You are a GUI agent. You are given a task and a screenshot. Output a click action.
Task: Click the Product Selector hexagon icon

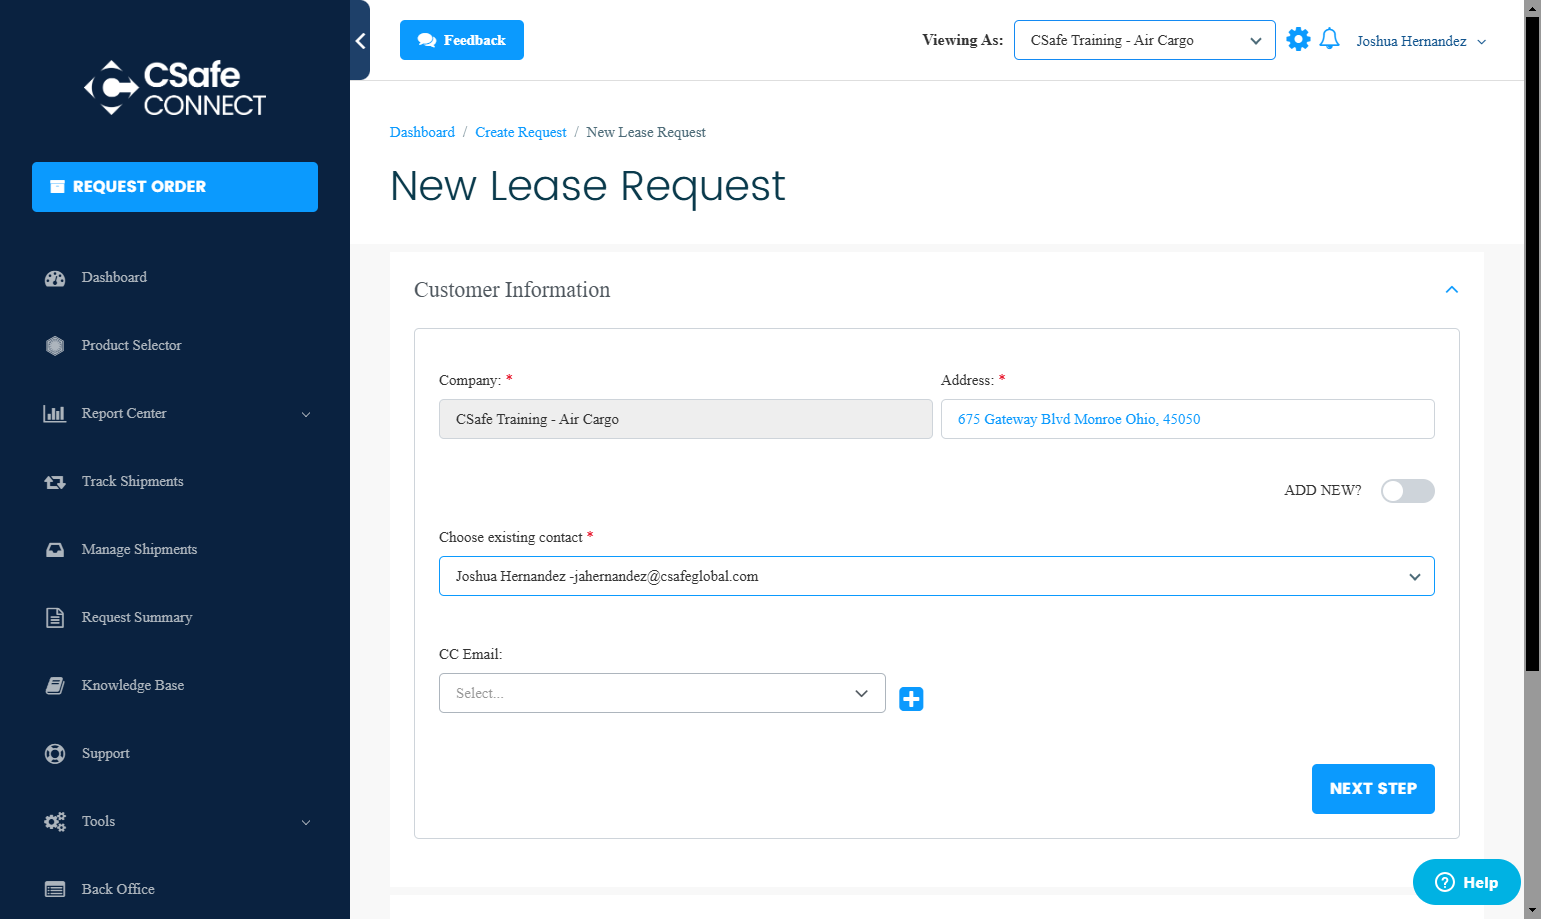pyautogui.click(x=55, y=346)
